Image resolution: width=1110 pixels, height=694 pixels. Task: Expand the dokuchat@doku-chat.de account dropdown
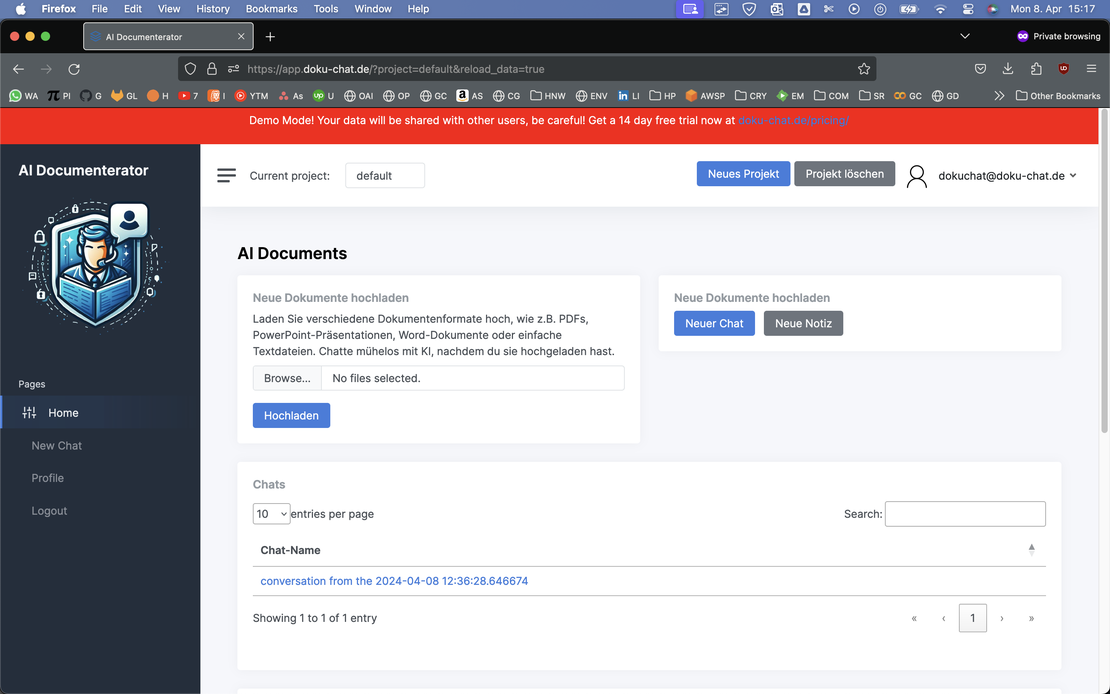(x=1007, y=176)
